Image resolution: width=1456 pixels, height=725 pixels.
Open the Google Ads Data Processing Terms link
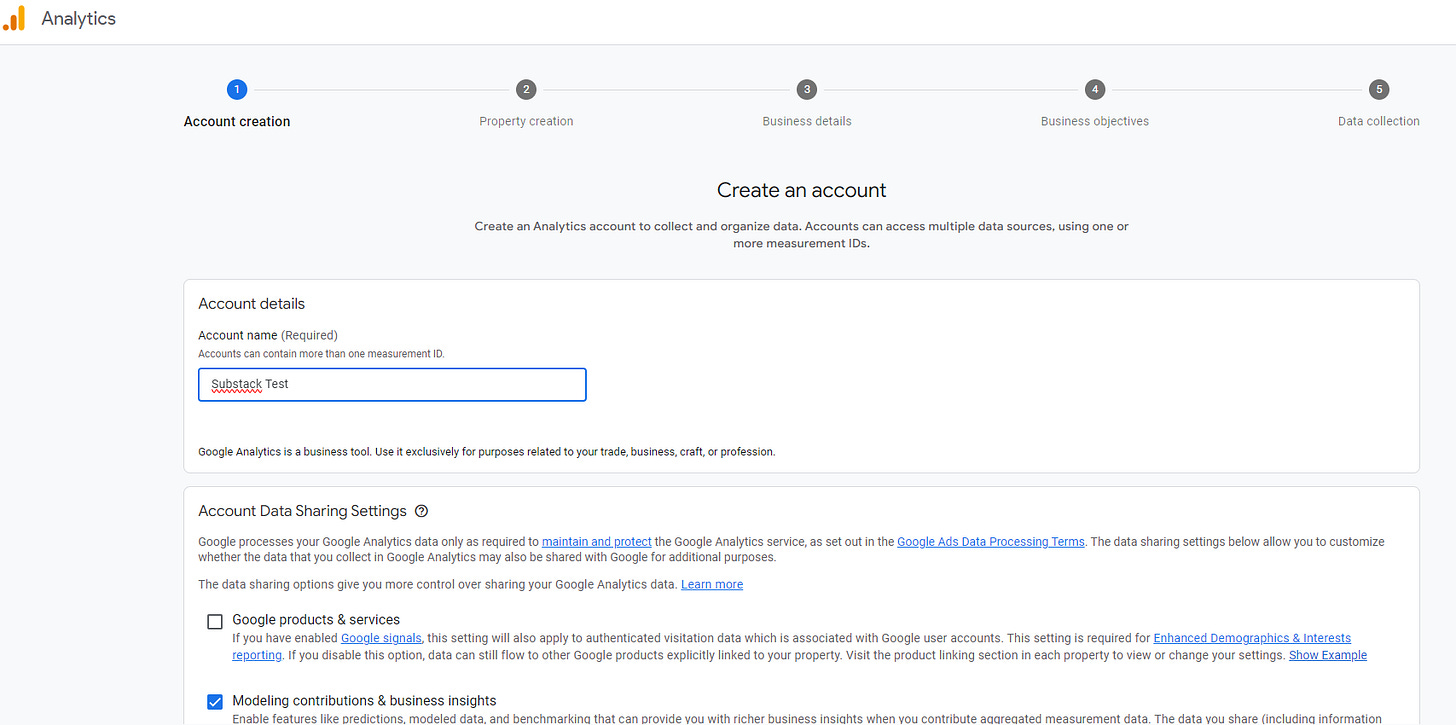[x=990, y=541]
